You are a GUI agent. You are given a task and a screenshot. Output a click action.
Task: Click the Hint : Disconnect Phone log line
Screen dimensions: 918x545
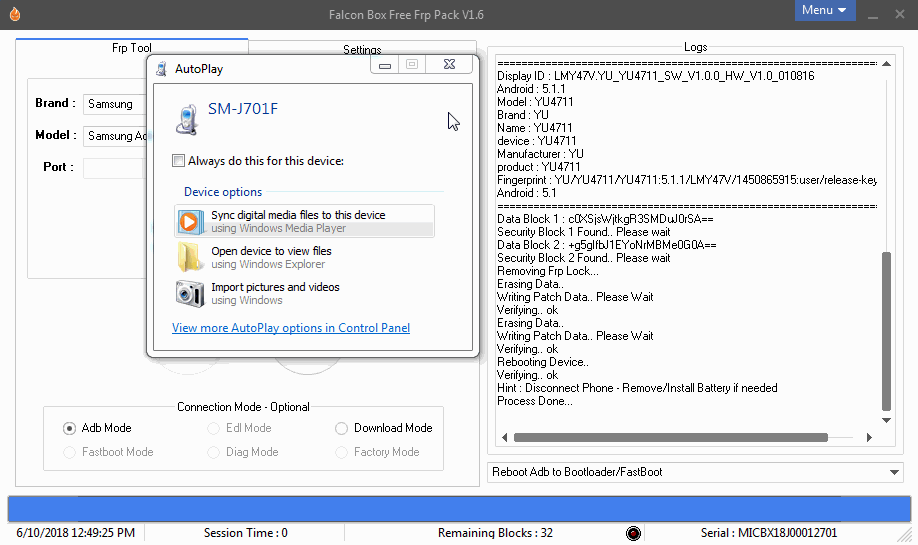637,388
